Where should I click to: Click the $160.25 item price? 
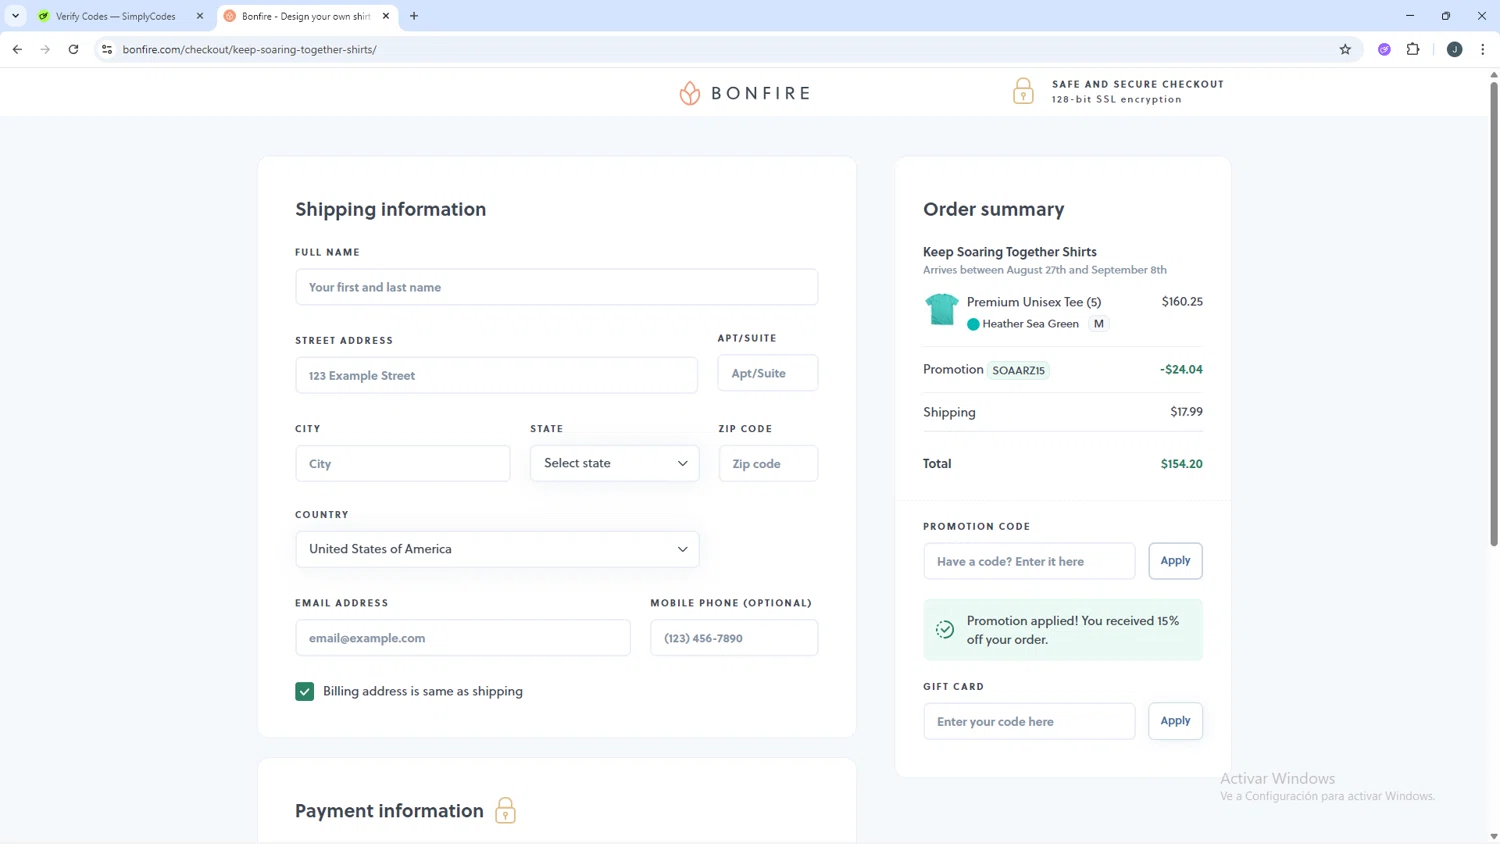point(1182,301)
